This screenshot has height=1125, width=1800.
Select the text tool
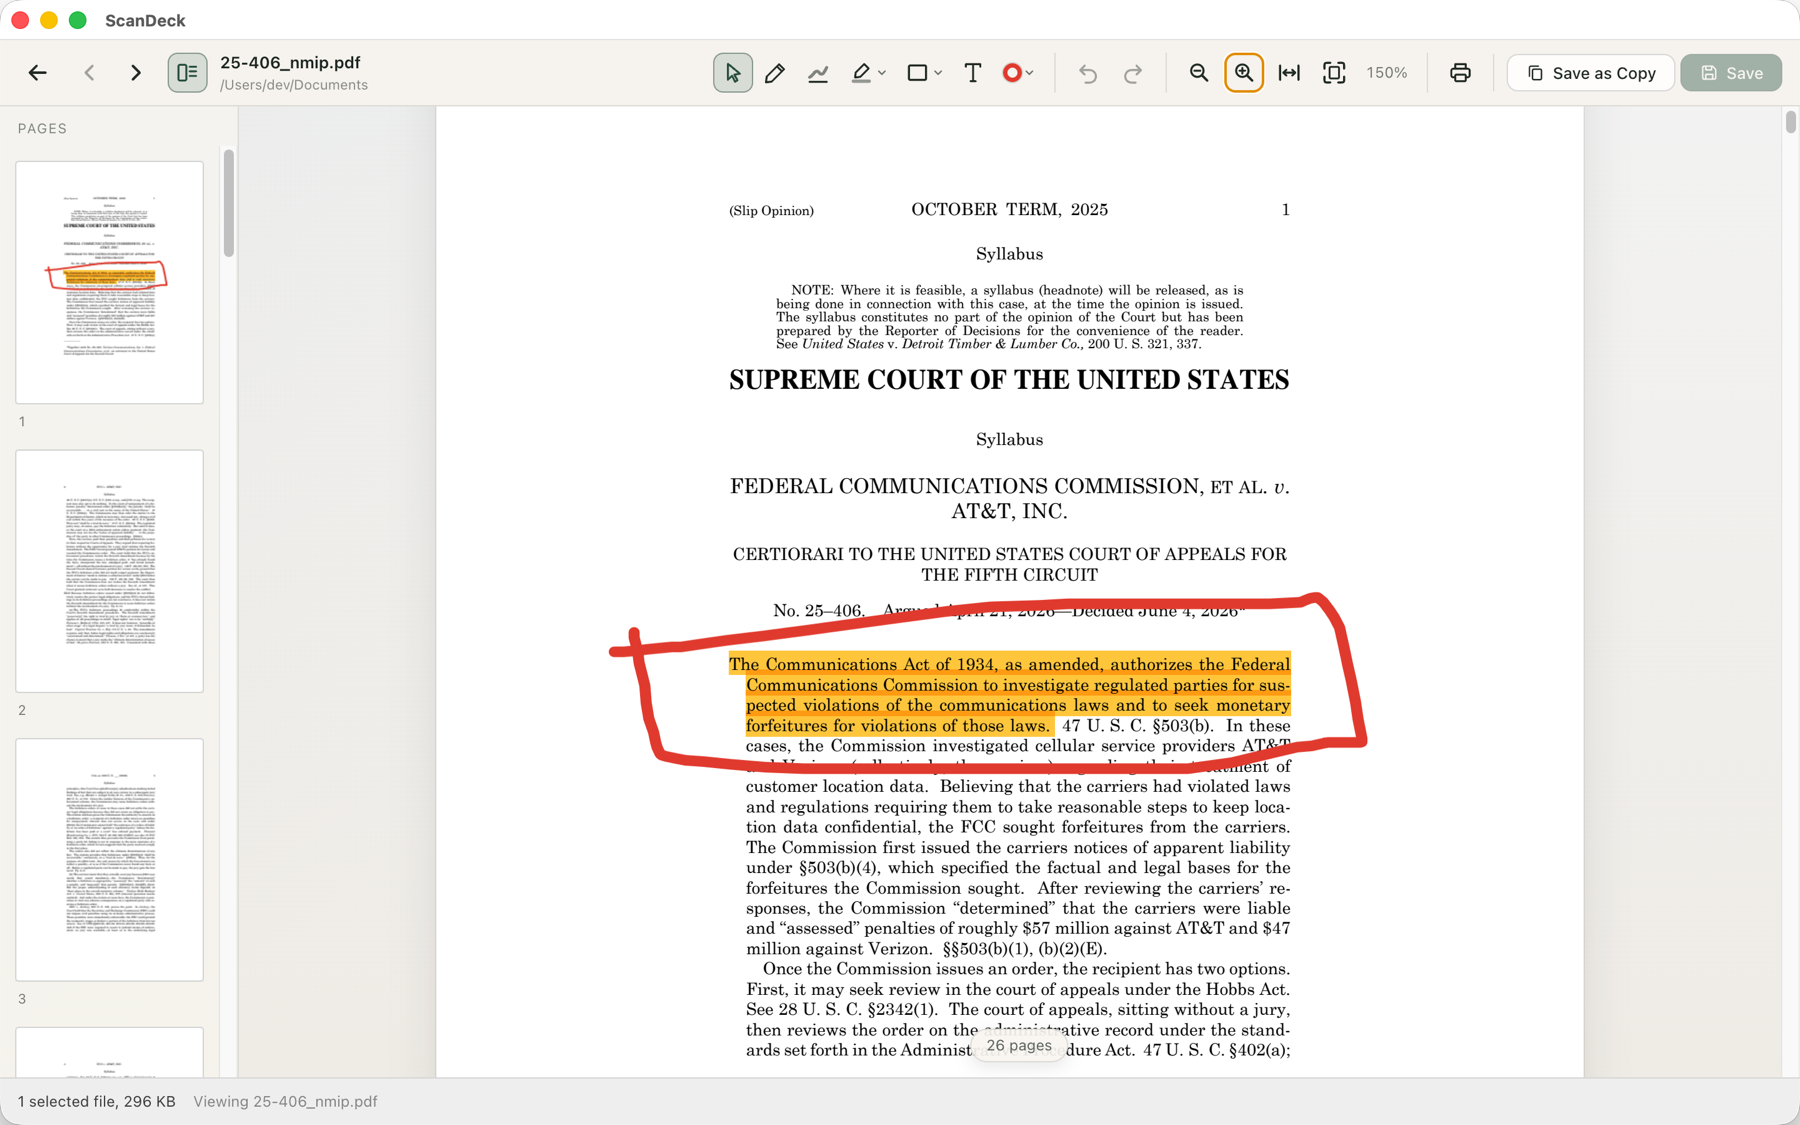click(973, 73)
